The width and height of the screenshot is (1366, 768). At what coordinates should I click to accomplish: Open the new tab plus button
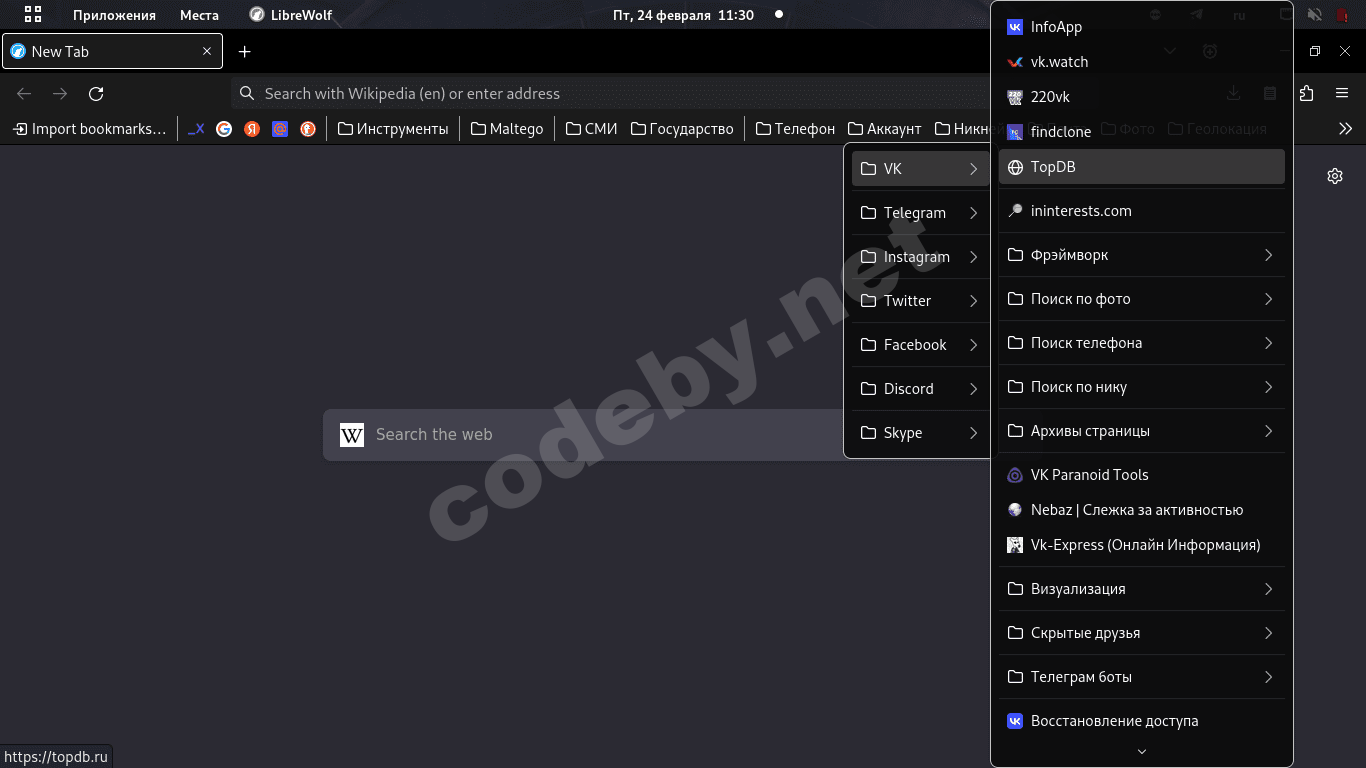[244, 52]
